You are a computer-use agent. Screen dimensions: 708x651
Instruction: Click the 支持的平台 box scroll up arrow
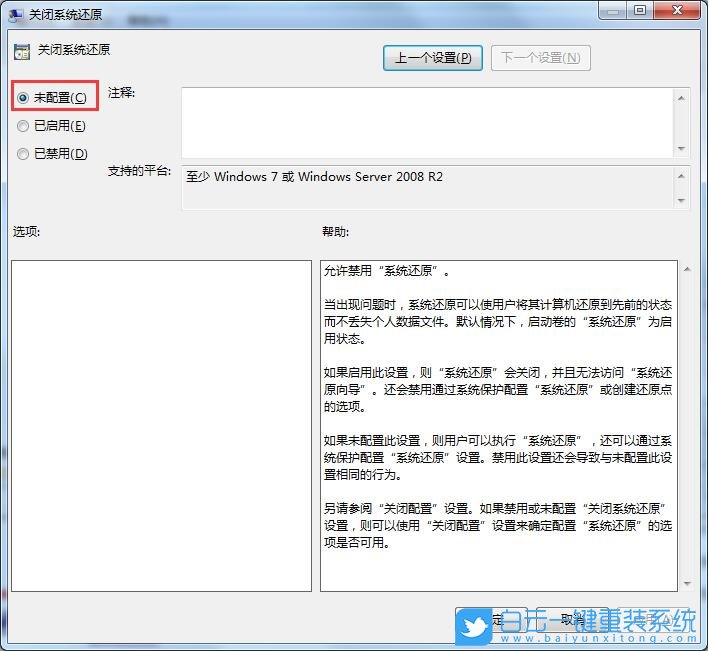point(681,176)
